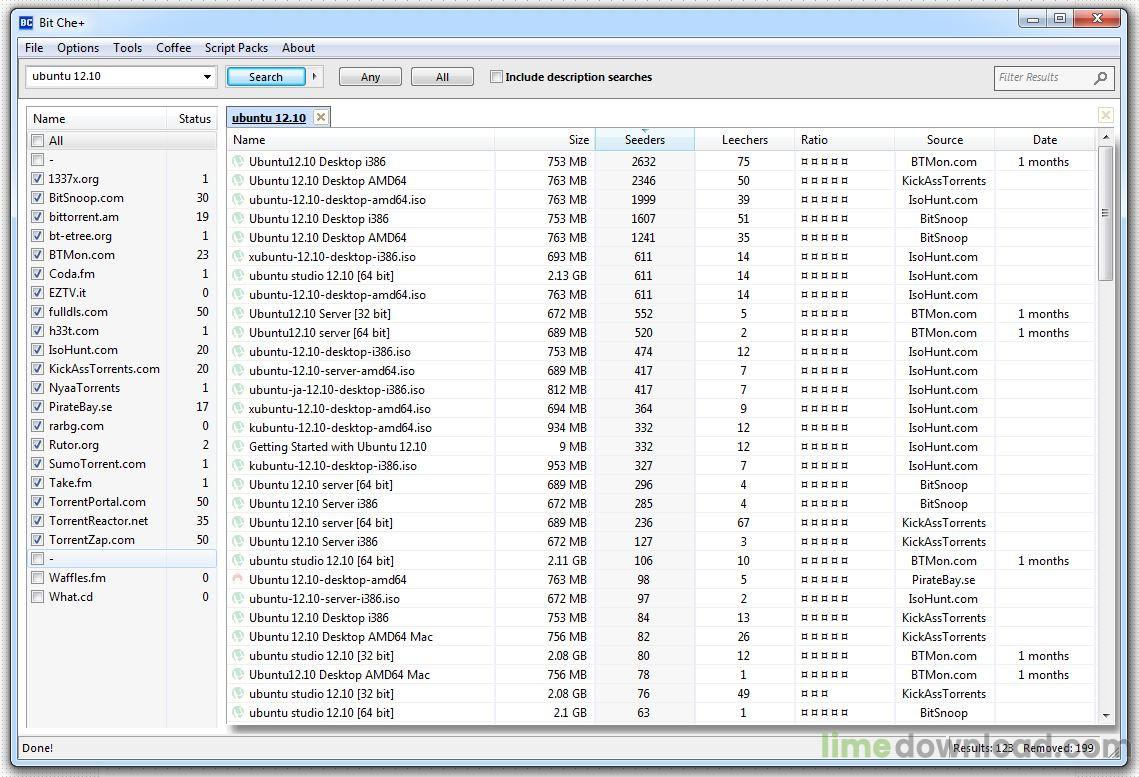Select the TorrentReactor.net row in the sources list
1139x777 pixels.
[x=121, y=521]
